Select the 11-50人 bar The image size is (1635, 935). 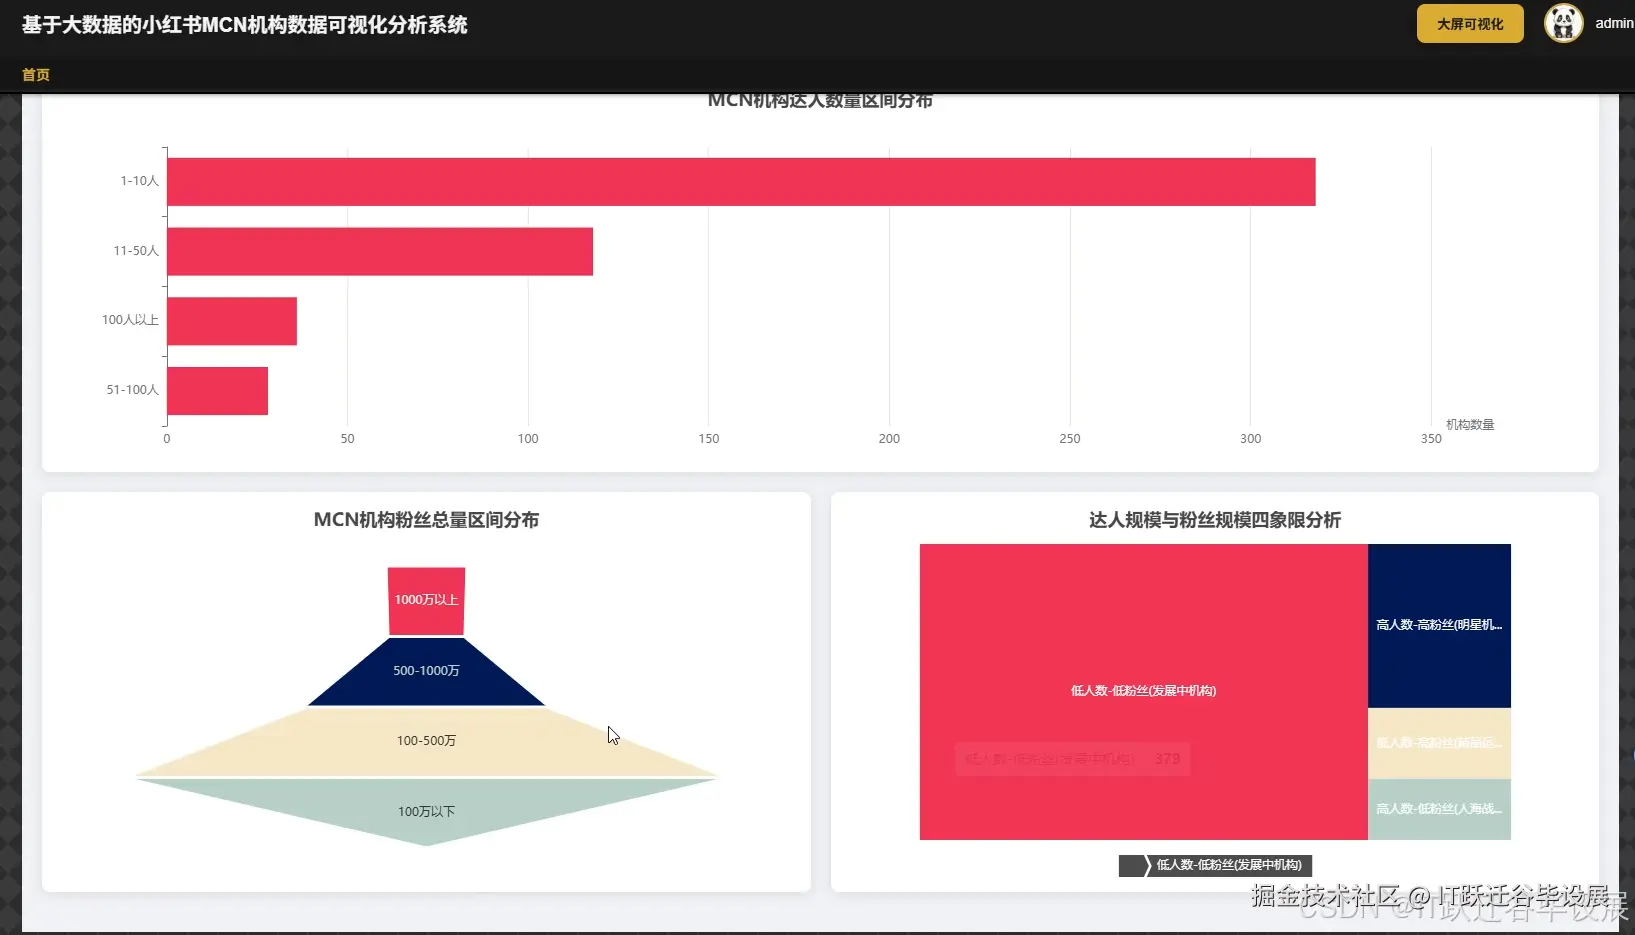tap(380, 251)
